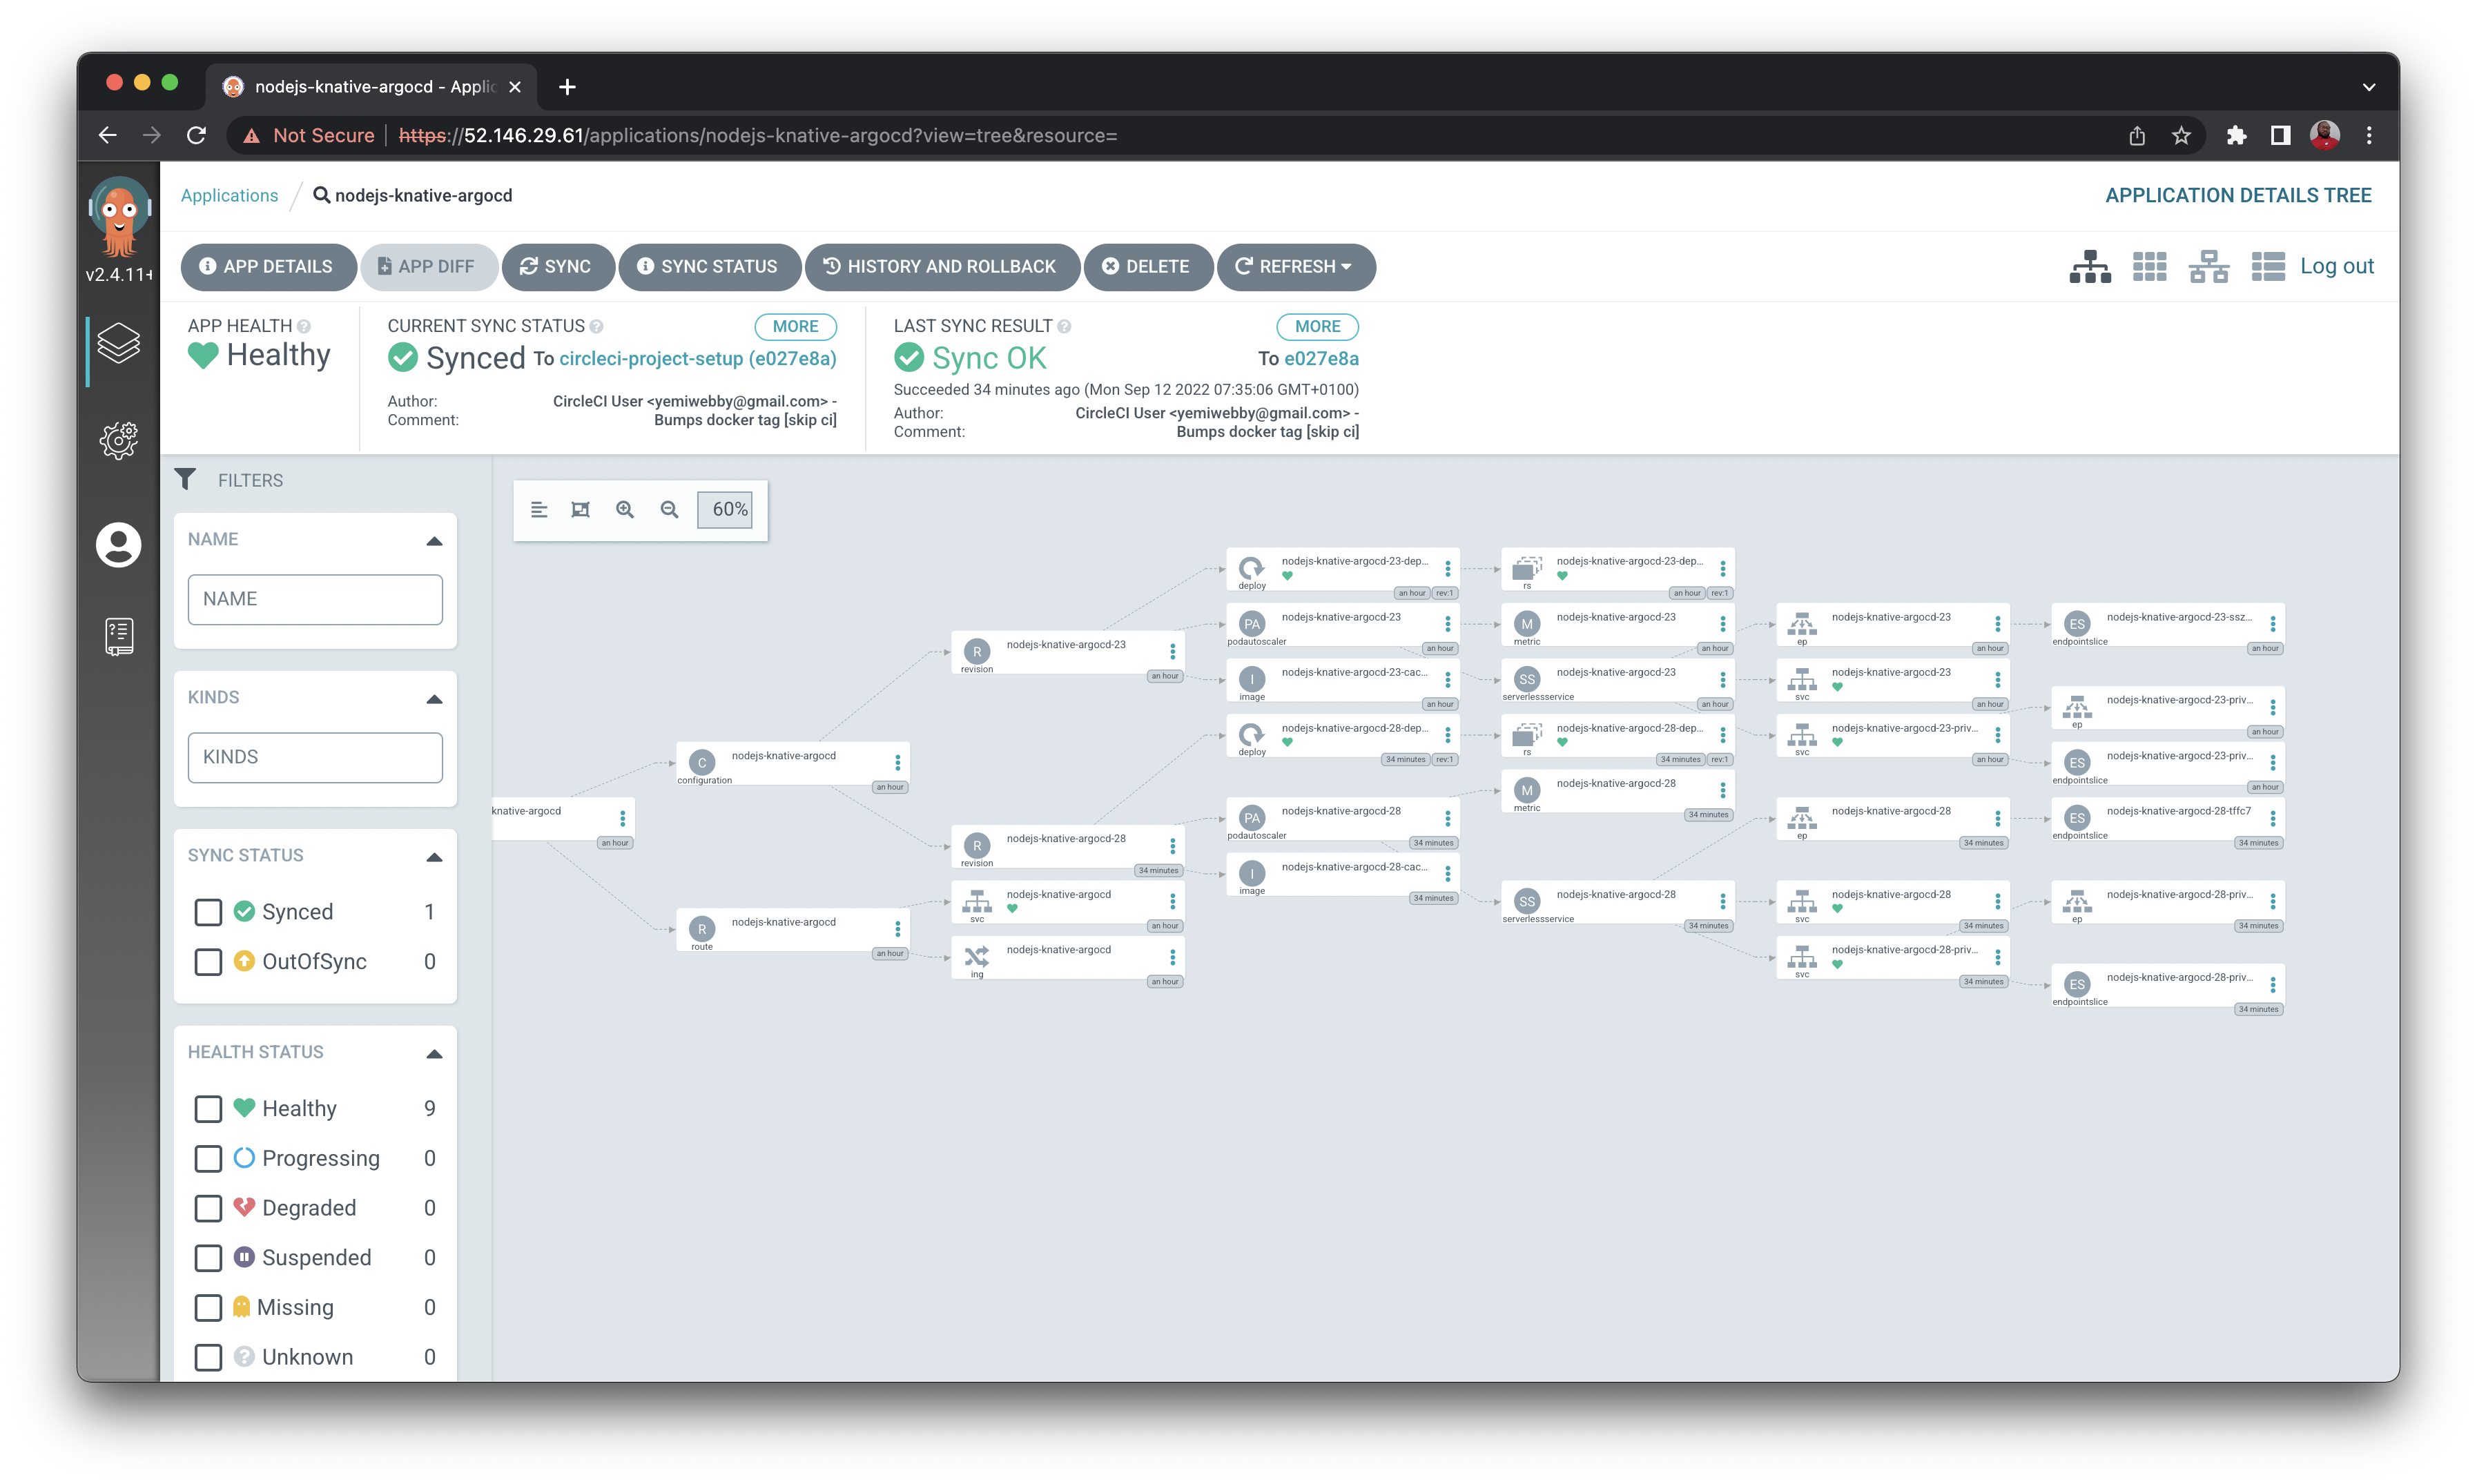
Task: Open the REFRESH dropdown arrow
Action: [x=1346, y=267]
